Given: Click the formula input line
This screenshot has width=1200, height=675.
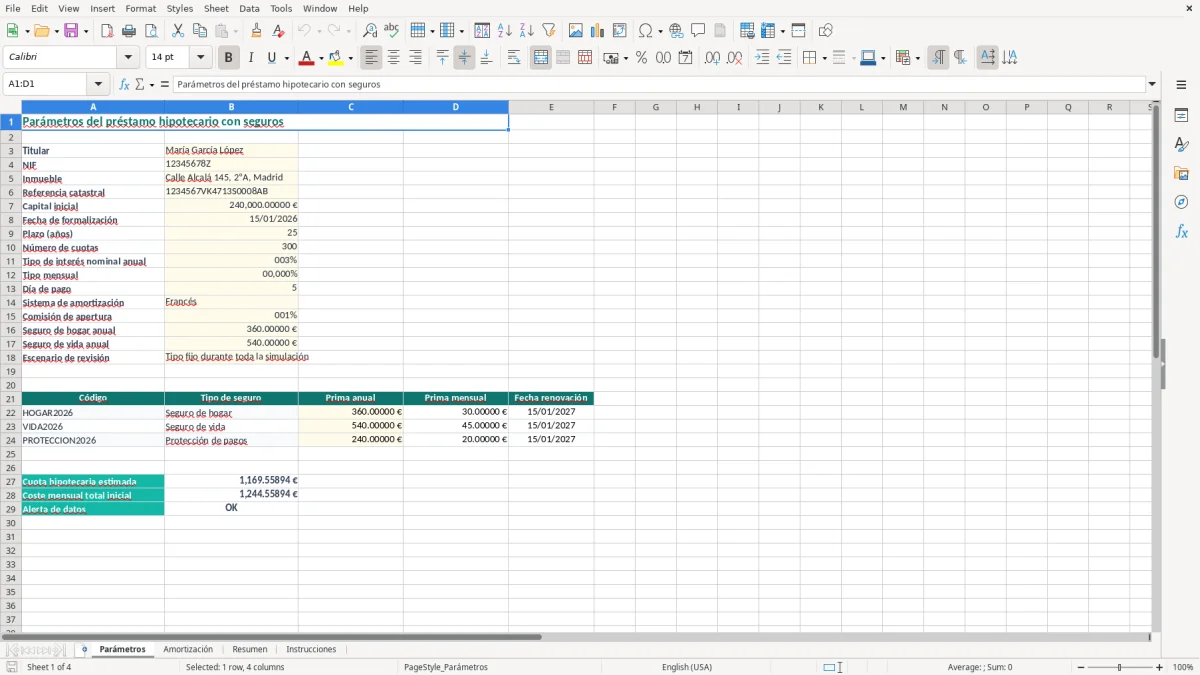Looking at the screenshot, I should point(658,85).
